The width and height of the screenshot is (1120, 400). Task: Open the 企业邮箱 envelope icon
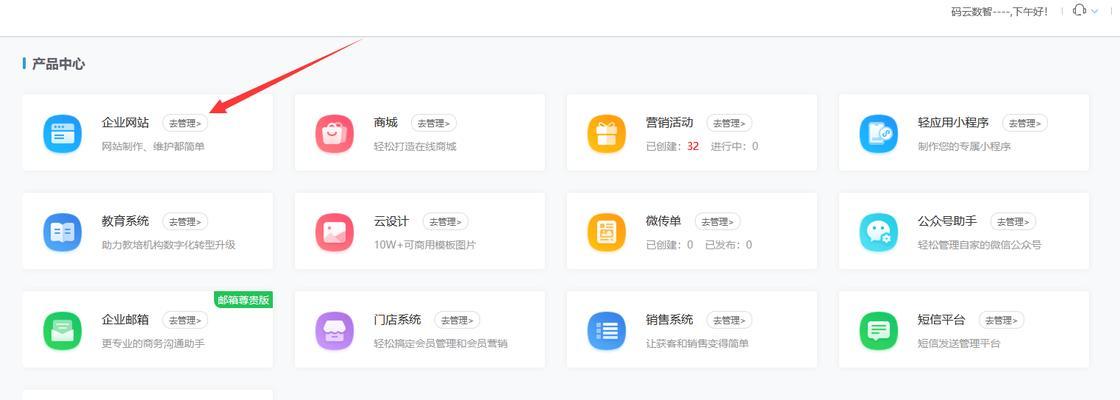point(63,331)
